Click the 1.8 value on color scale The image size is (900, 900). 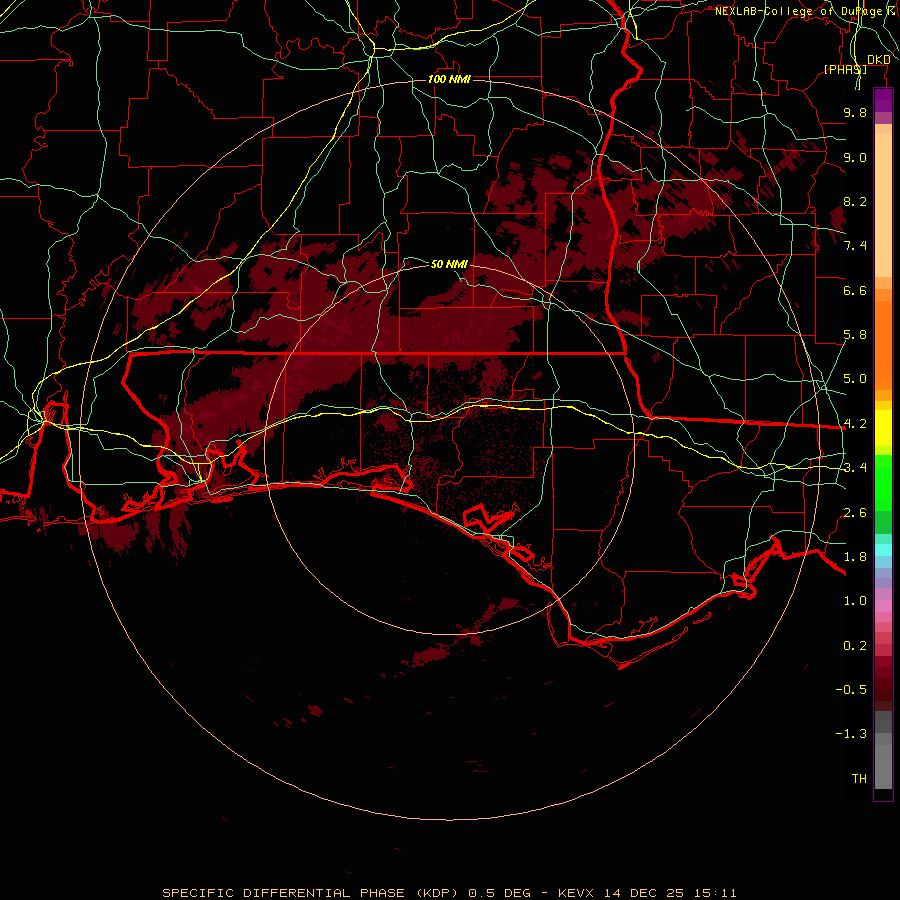pyautogui.click(x=855, y=557)
